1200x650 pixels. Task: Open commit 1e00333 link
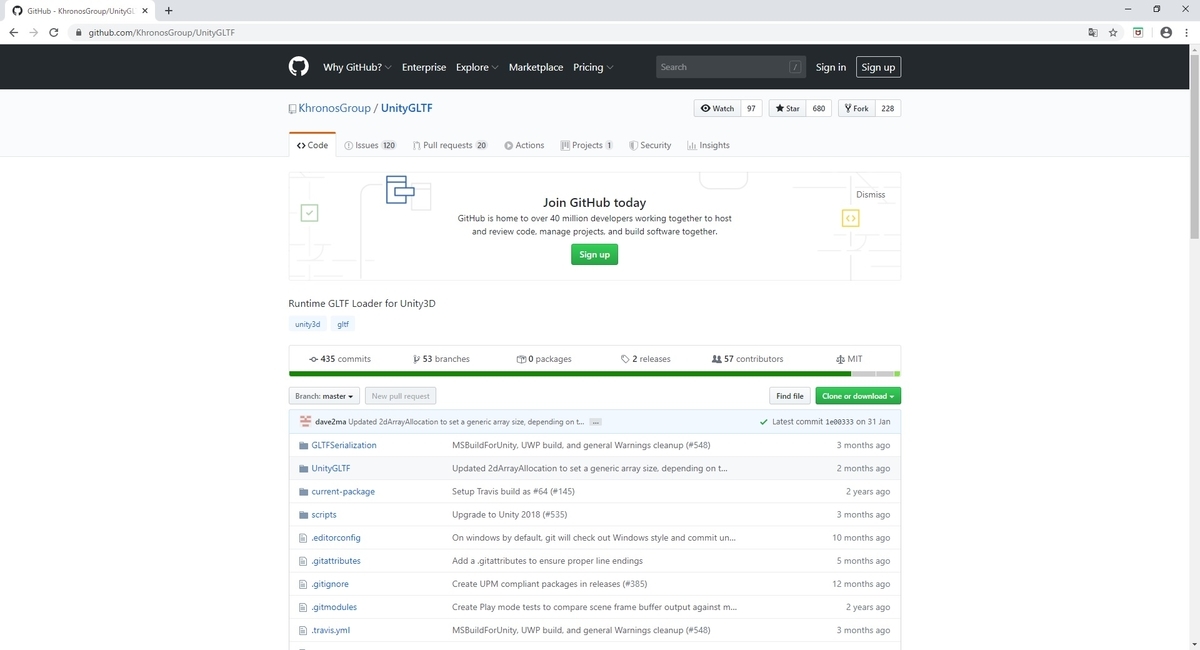tap(840, 422)
